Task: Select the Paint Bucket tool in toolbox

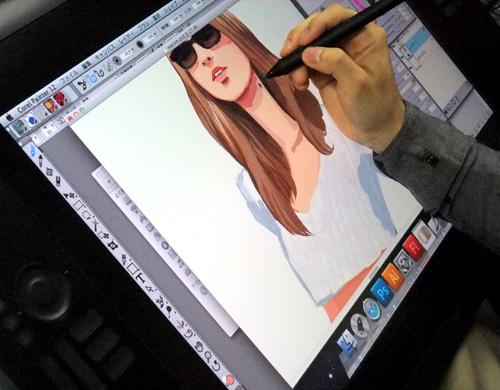Action: [49, 172]
